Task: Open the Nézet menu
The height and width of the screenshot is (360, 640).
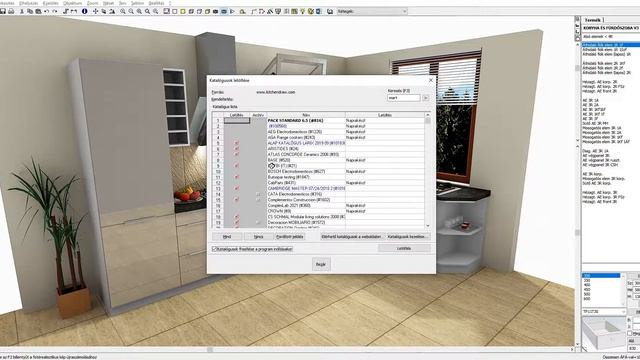Action: 109,3
